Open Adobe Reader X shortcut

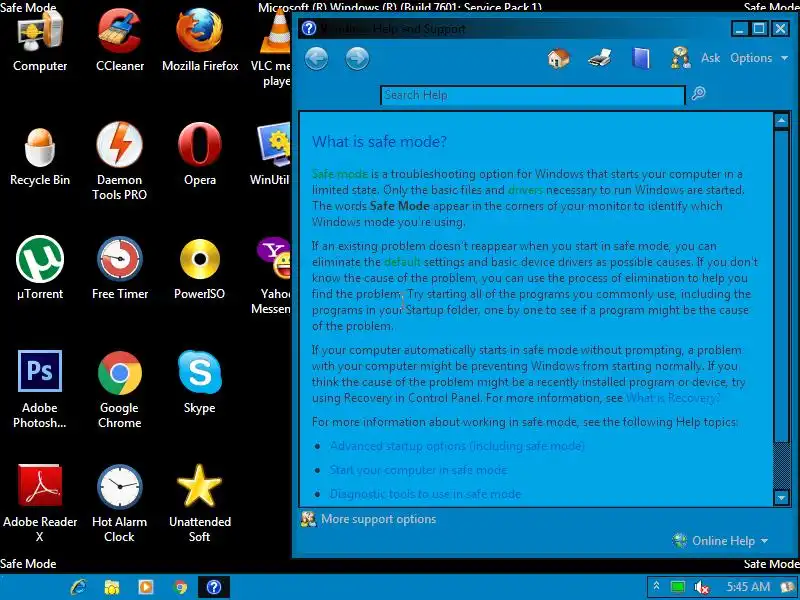coord(40,504)
